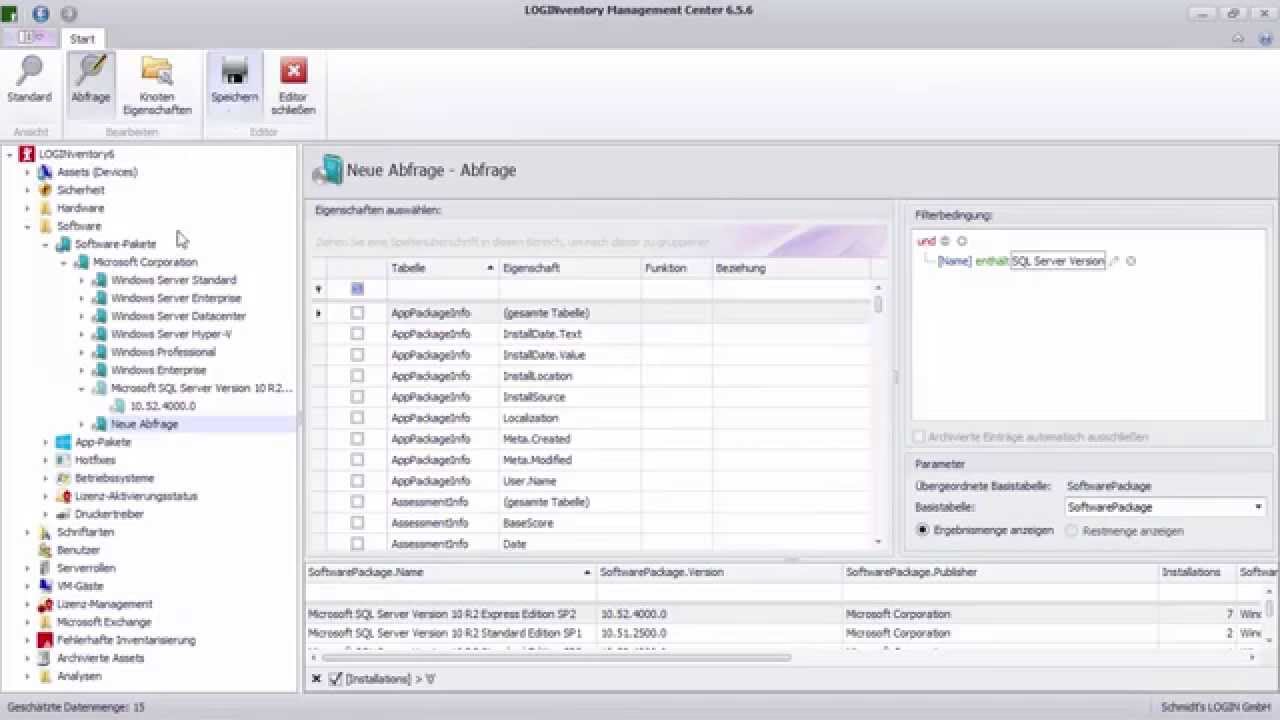Select the VM-Gäste node
1280x720 pixels.
80,586
